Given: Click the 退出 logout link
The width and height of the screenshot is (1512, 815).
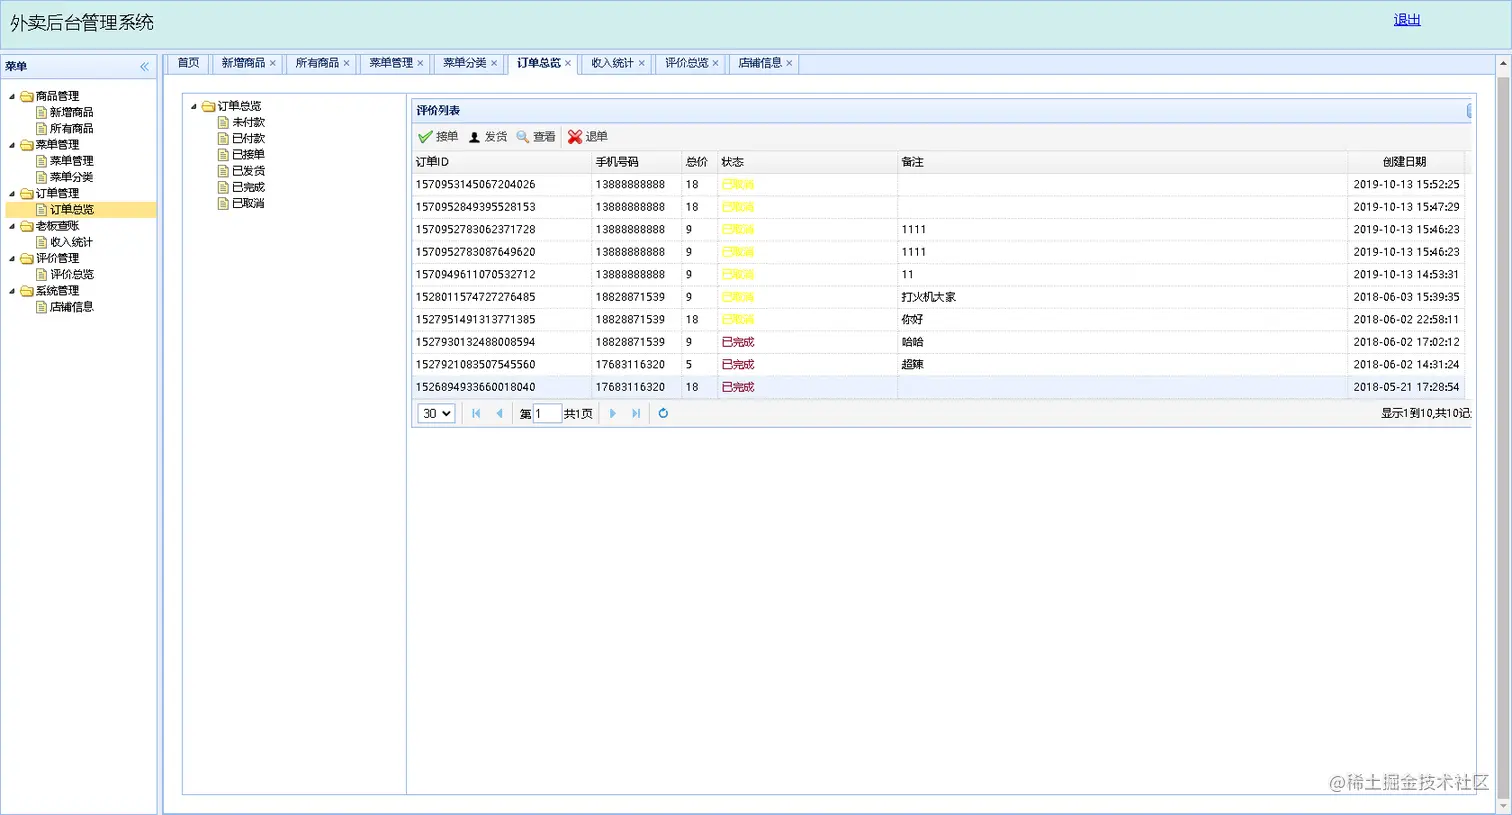Looking at the screenshot, I should point(1407,20).
